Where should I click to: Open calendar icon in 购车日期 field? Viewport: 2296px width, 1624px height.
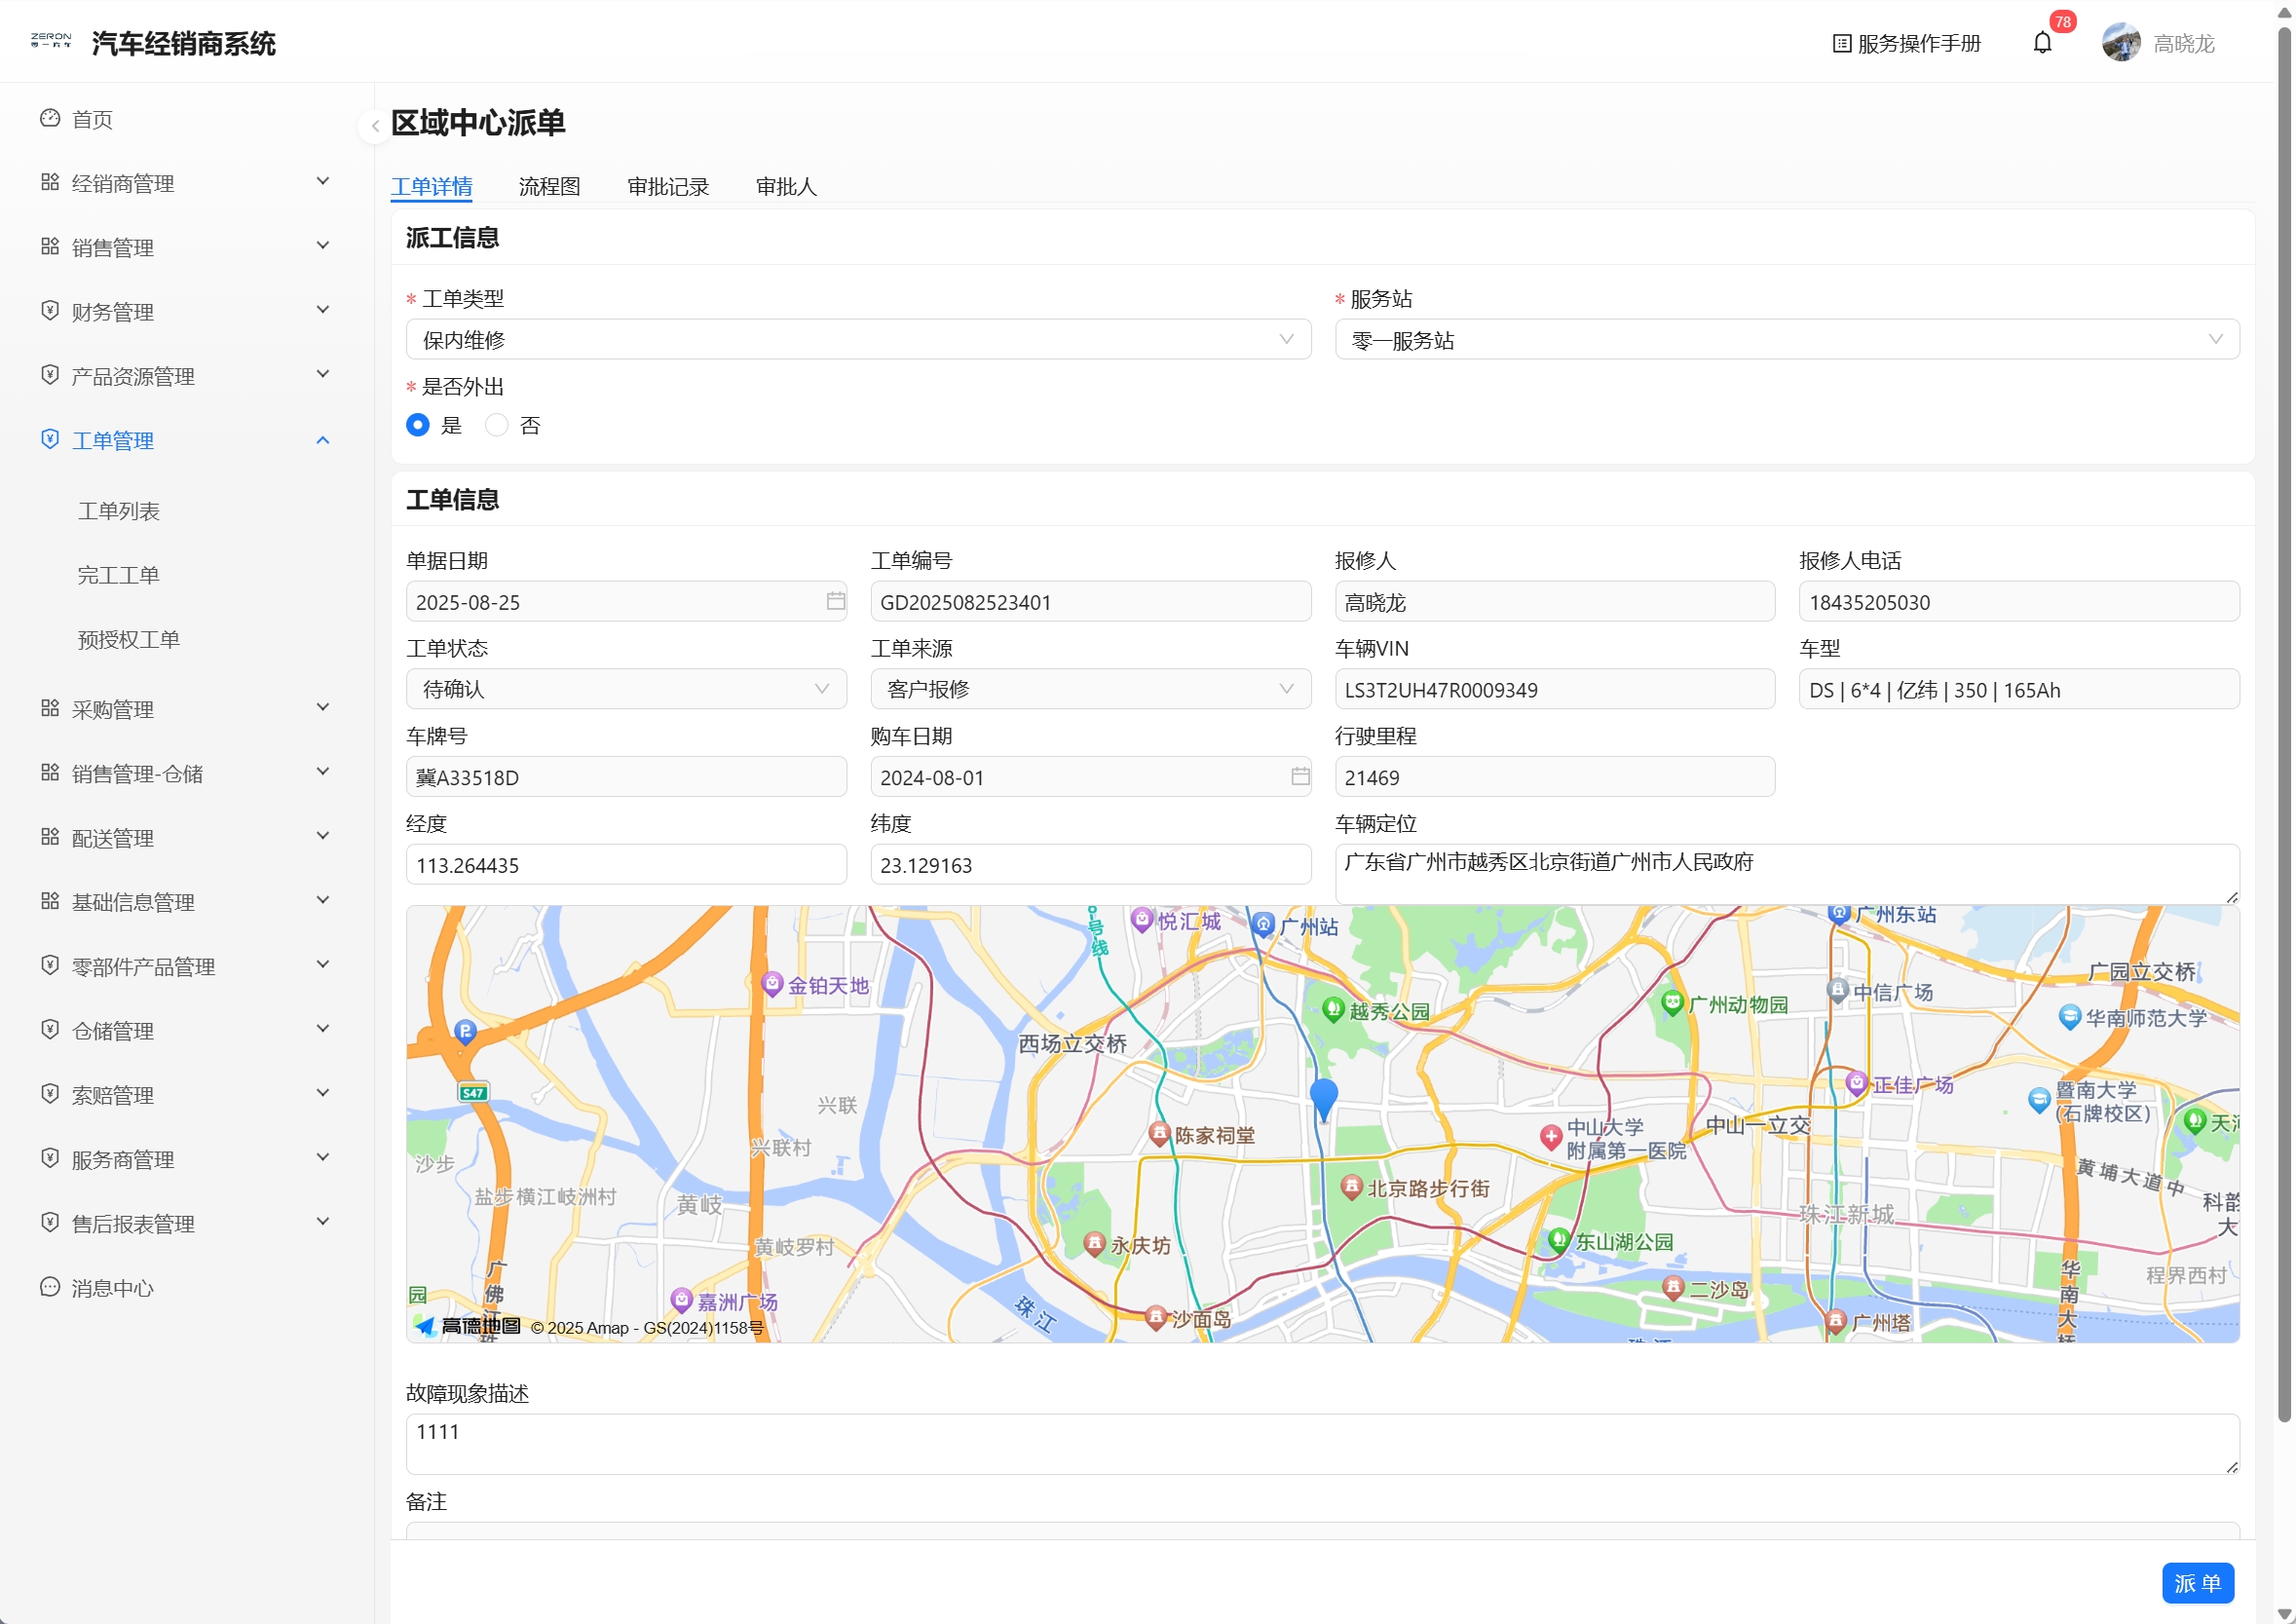[1300, 776]
